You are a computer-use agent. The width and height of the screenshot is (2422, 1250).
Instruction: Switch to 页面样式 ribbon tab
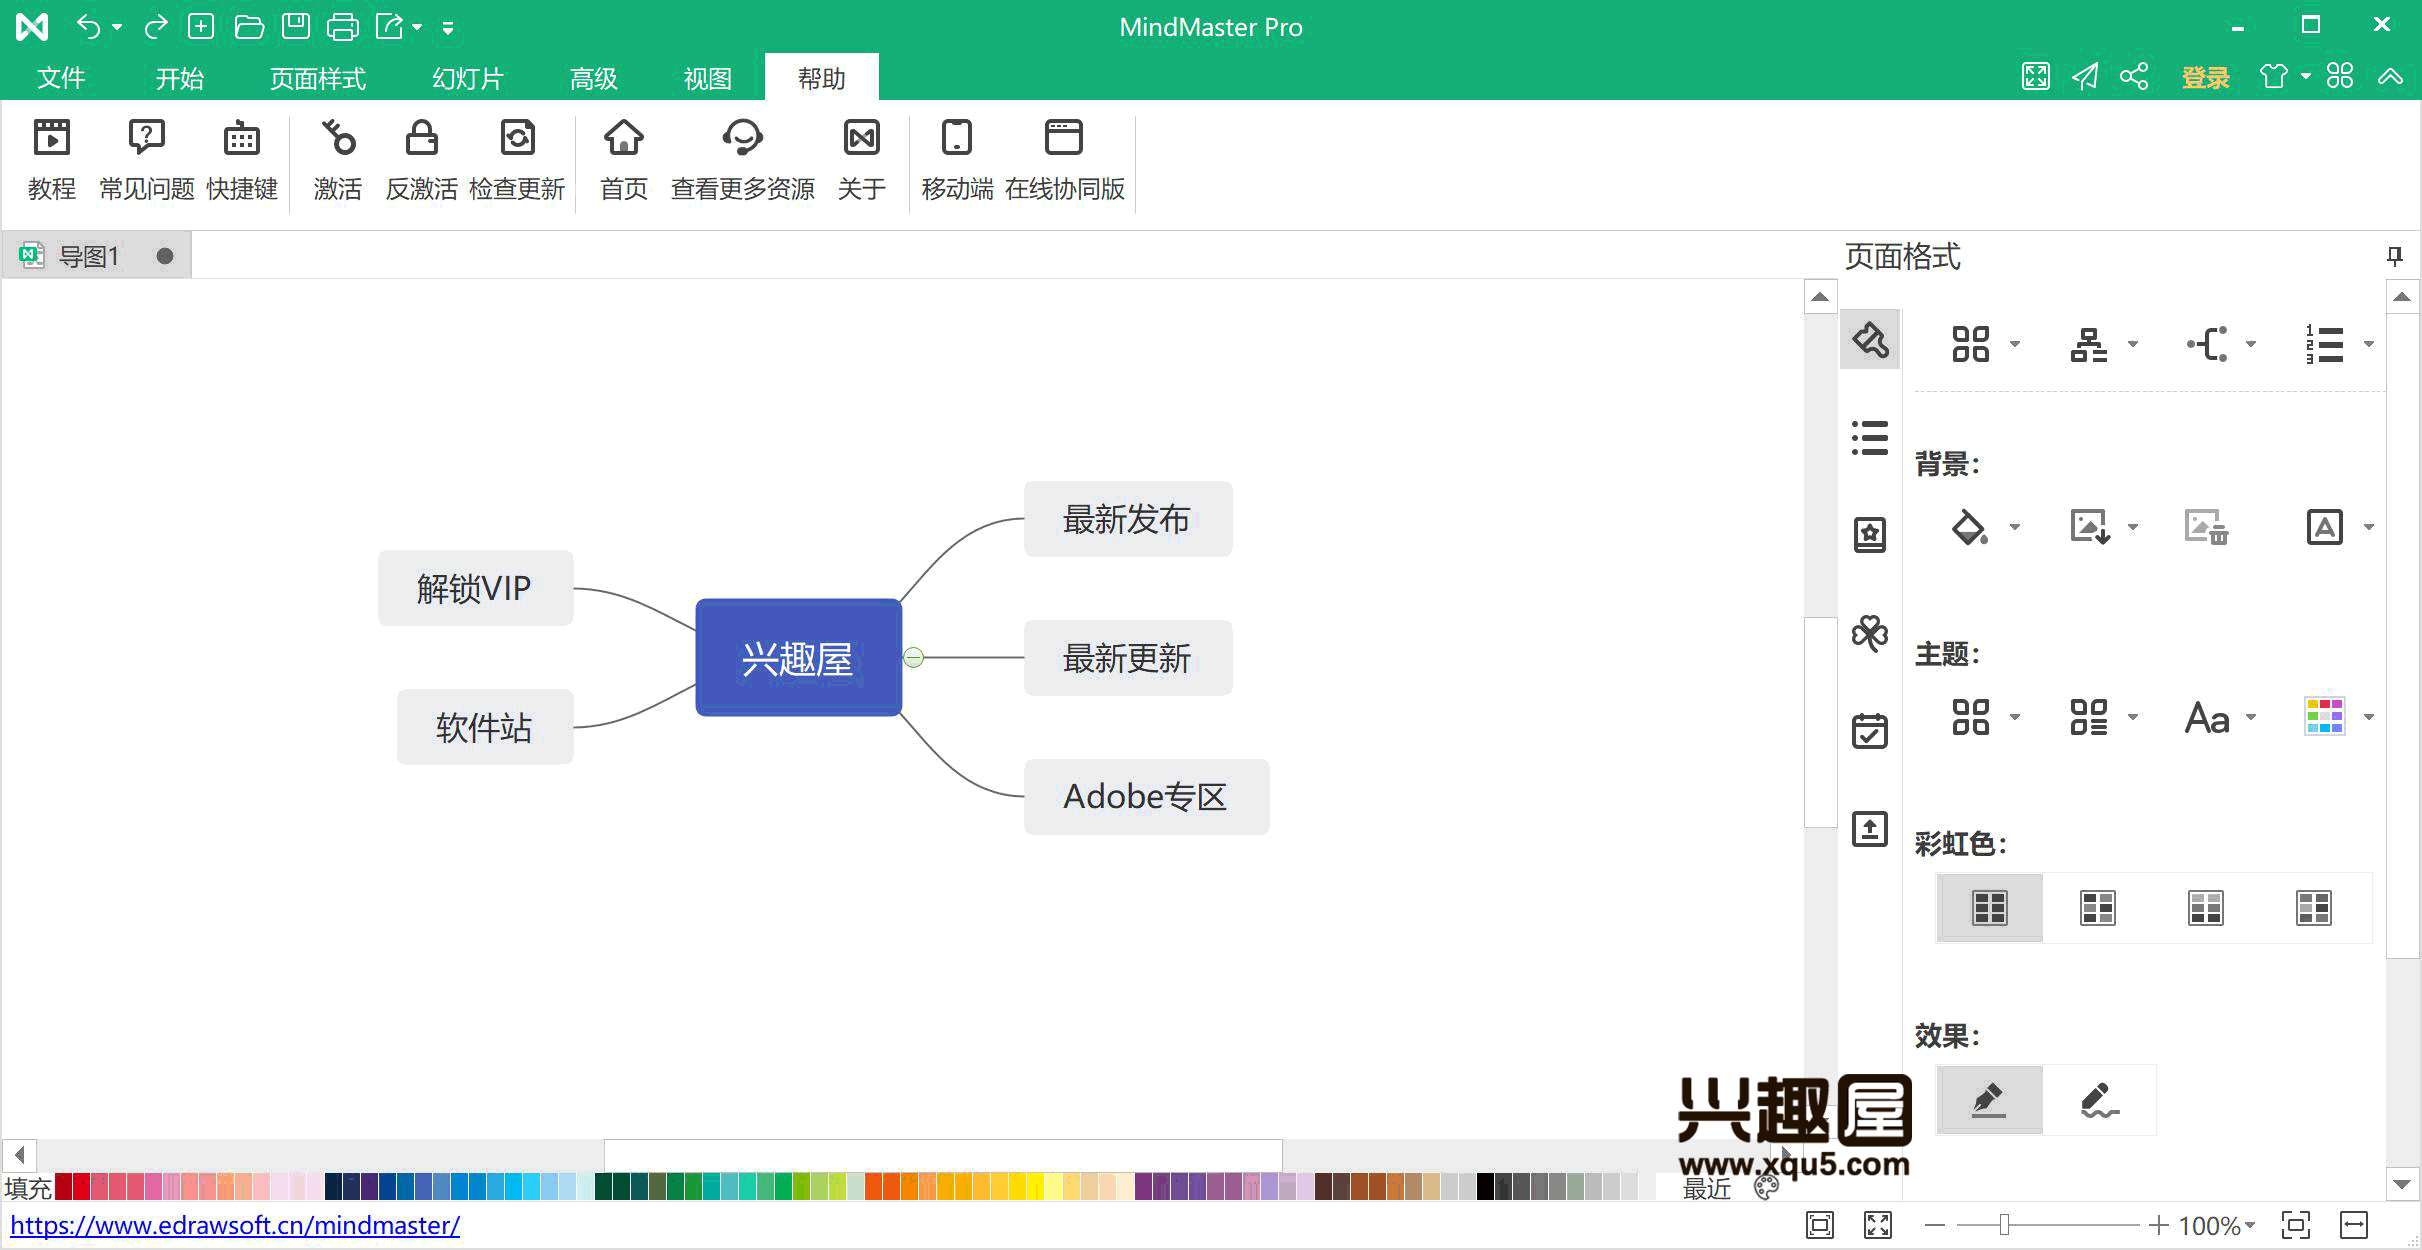tap(318, 78)
